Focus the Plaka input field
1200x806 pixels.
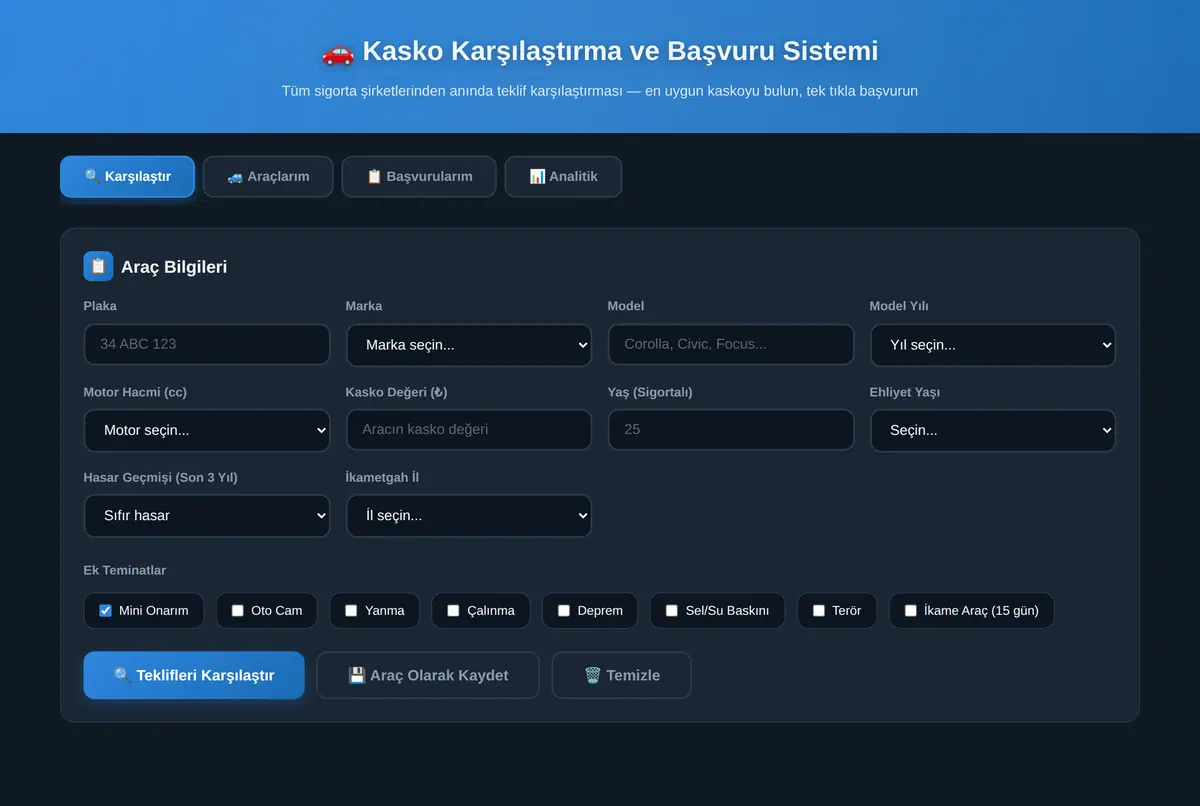tap(207, 344)
